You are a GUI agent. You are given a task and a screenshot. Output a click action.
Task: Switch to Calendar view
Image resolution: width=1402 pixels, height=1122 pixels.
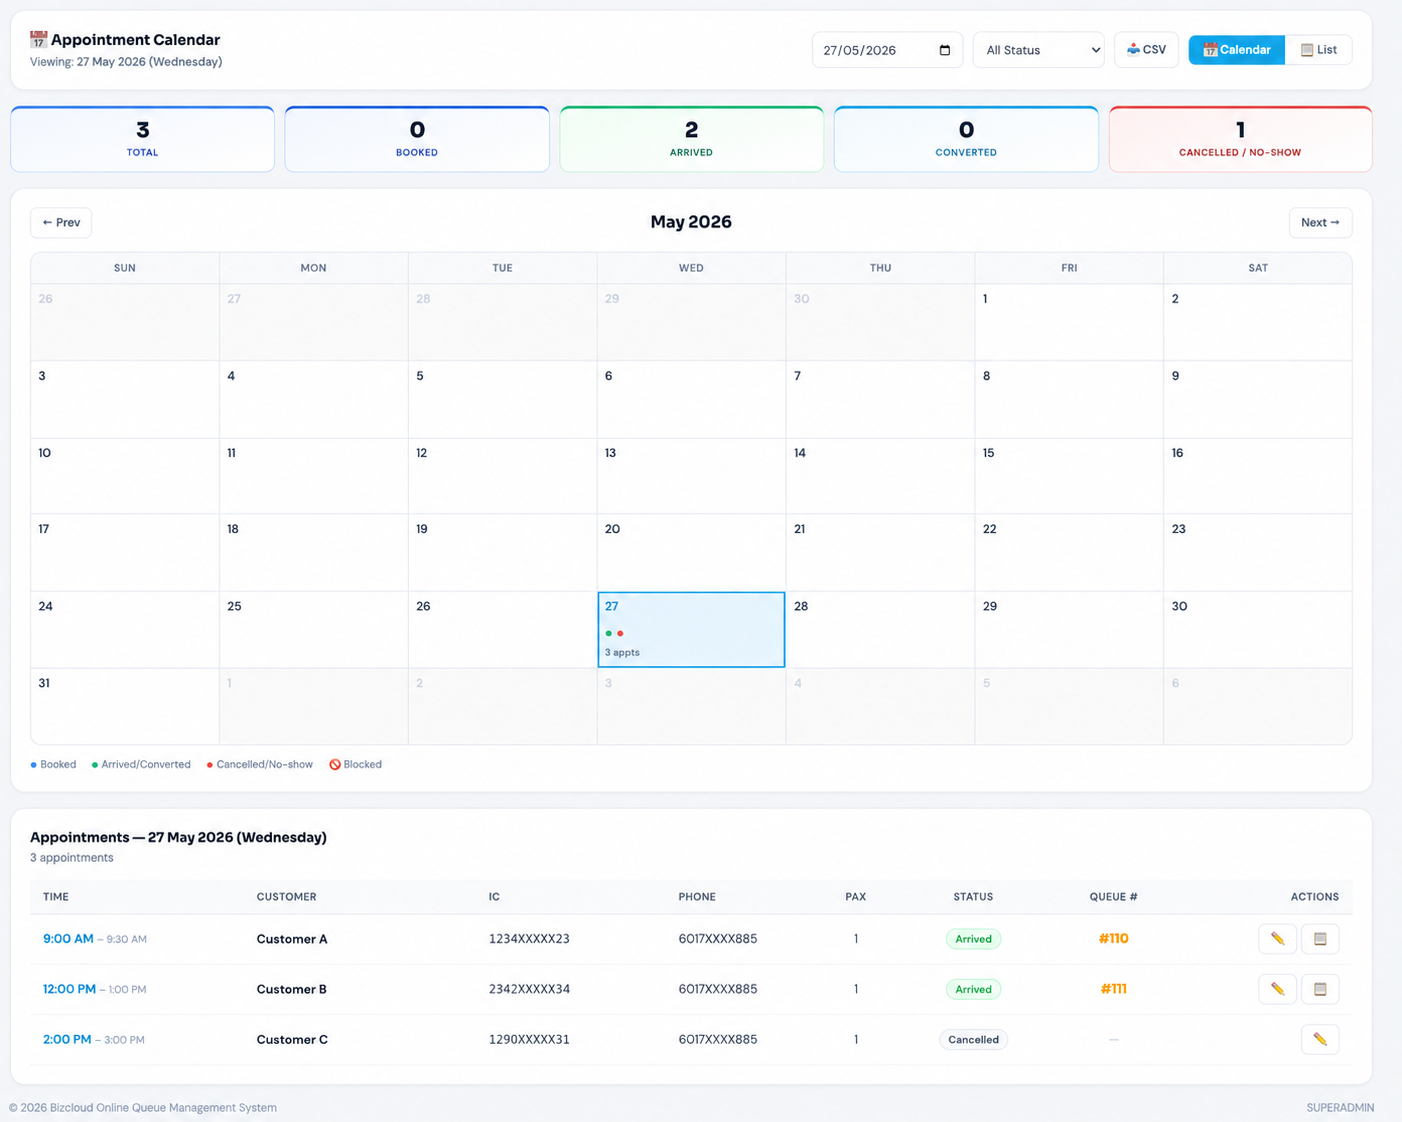click(x=1236, y=50)
